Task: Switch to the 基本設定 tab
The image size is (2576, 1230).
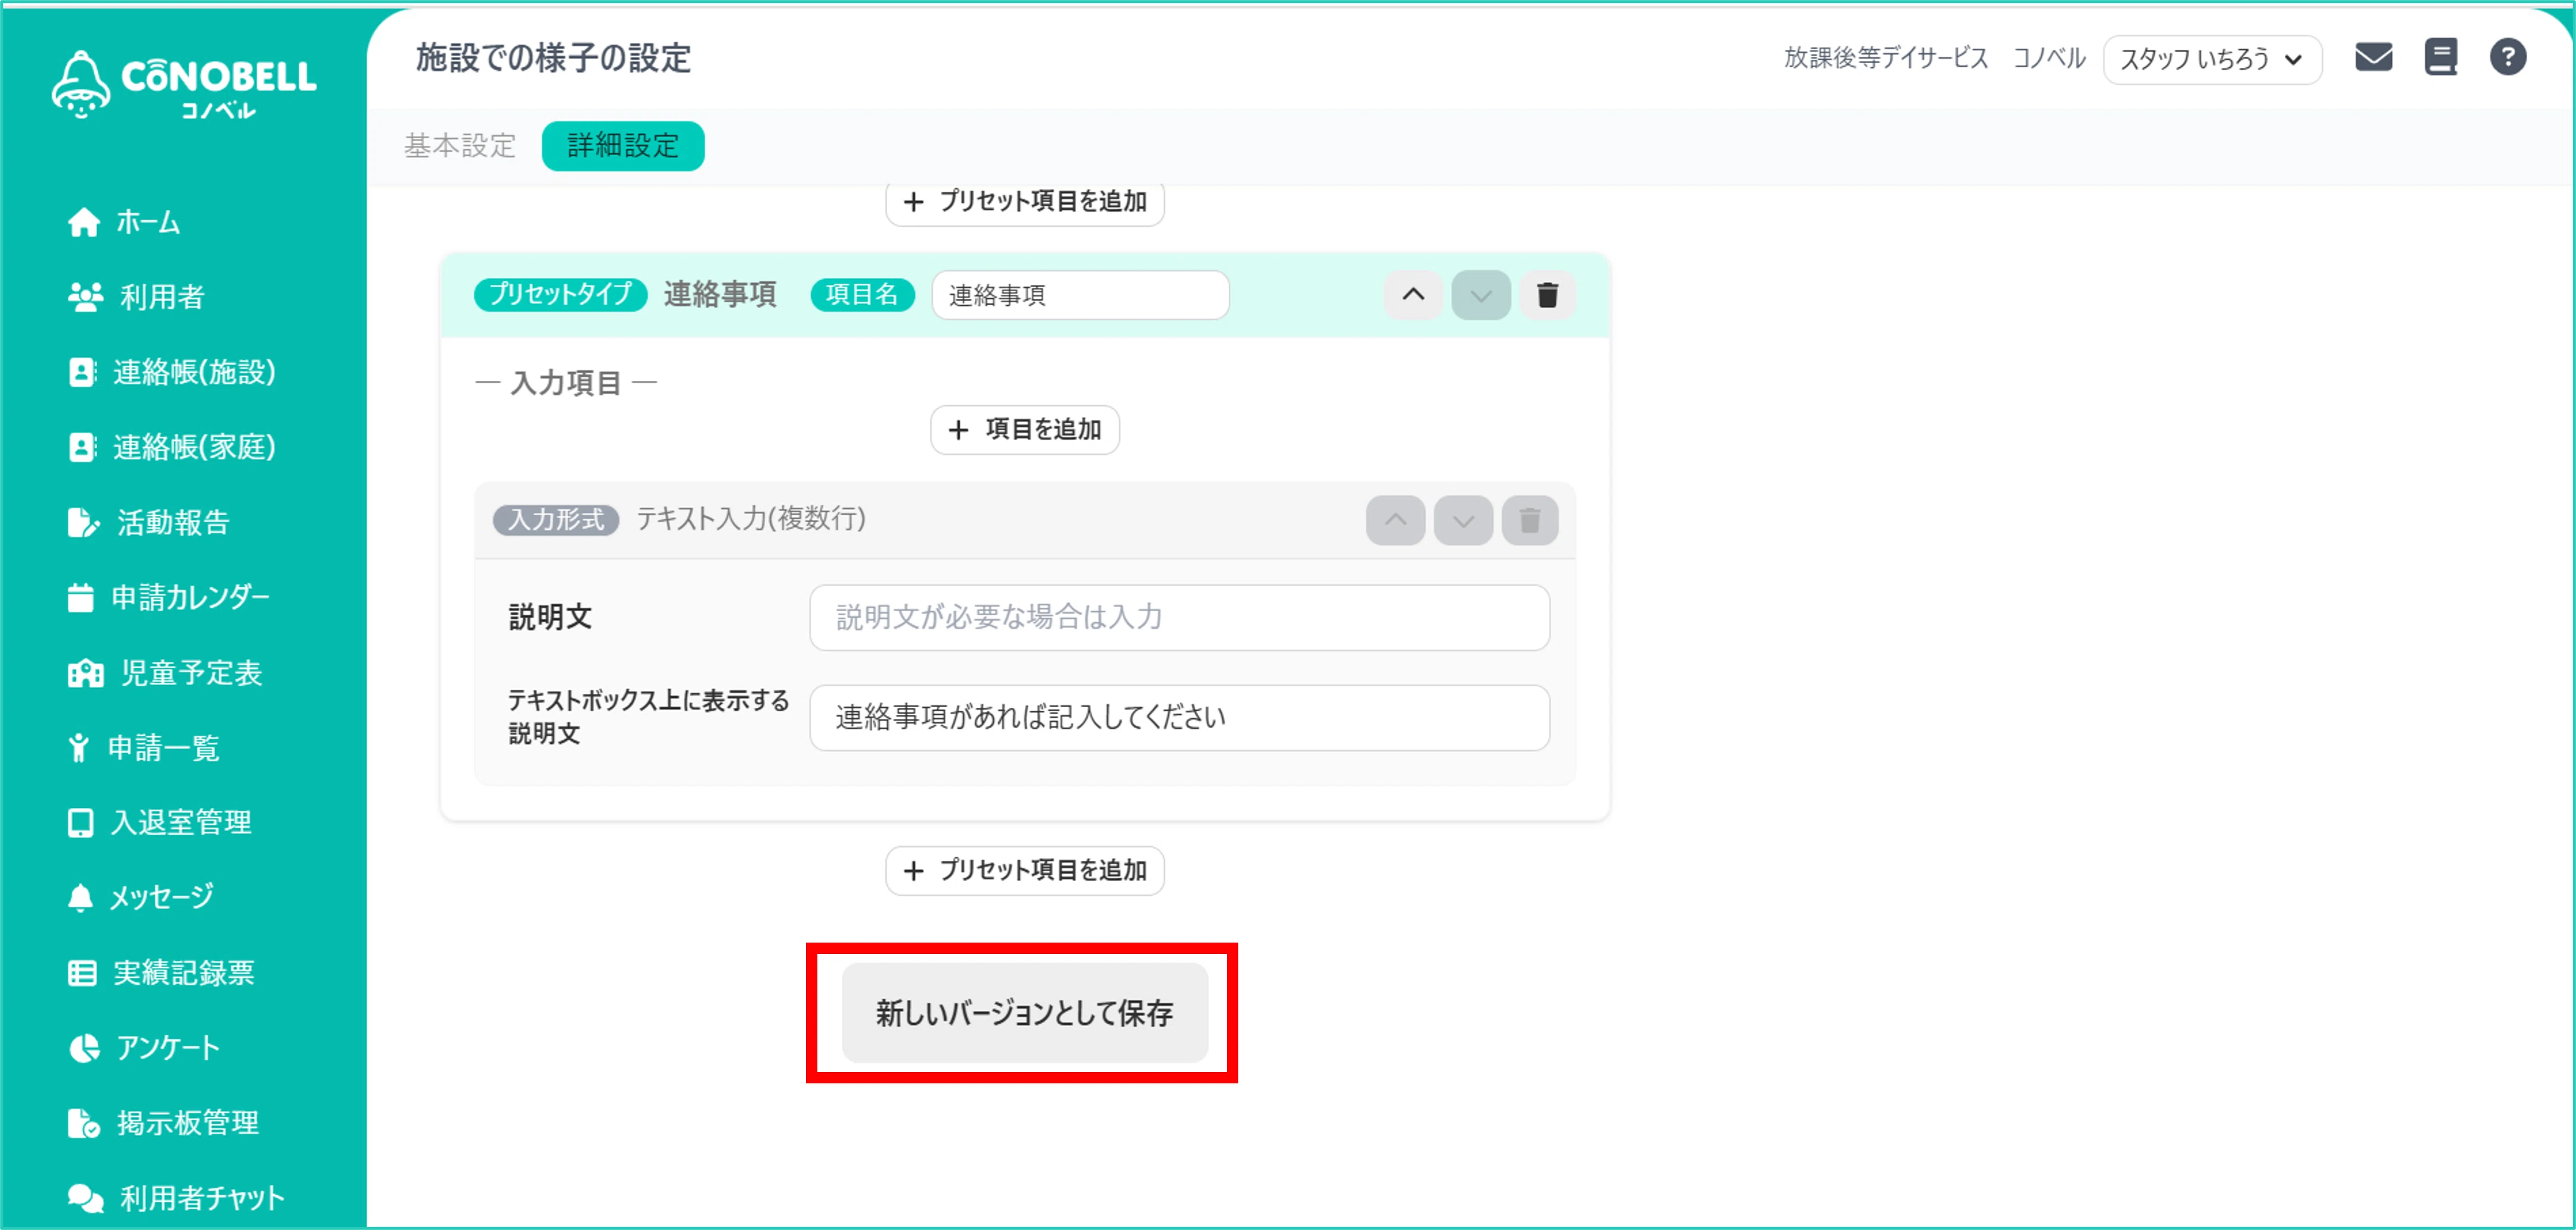Action: tap(460, 146)
